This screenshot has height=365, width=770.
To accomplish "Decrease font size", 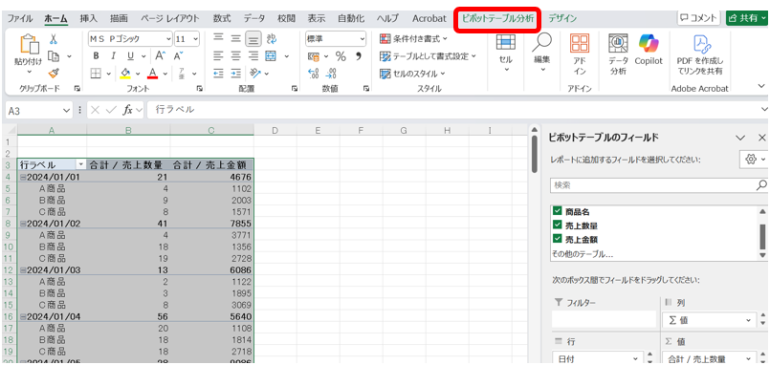I will pos(178,56).
